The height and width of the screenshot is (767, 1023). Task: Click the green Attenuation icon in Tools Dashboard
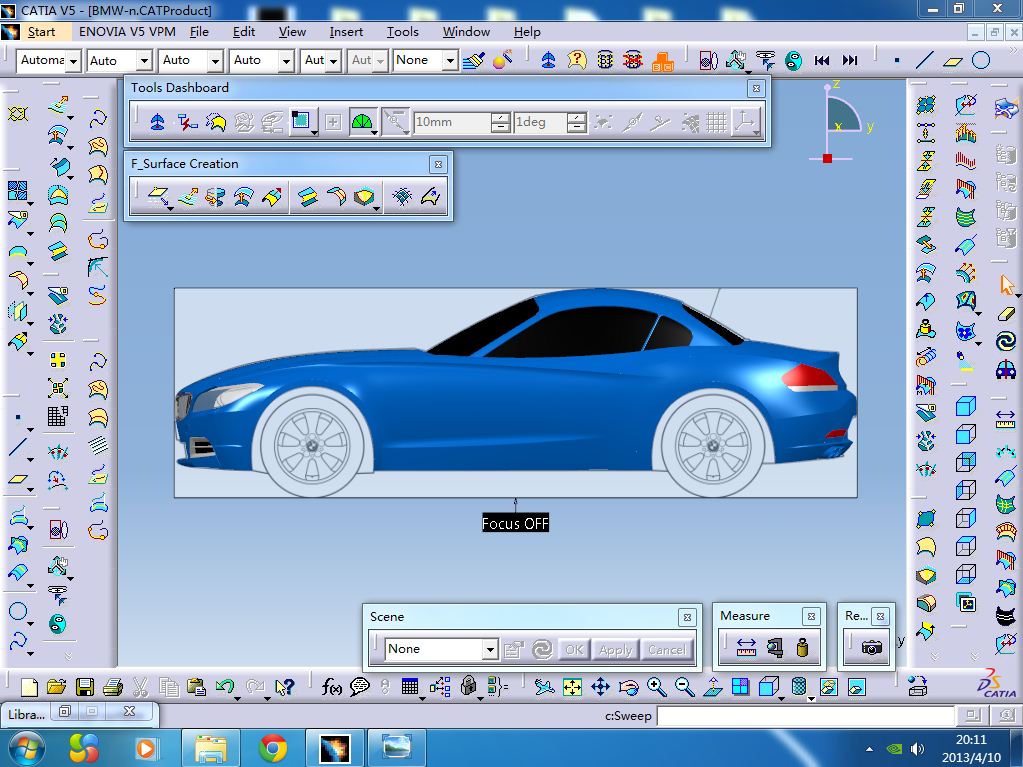pyautogui.click(x=361, y=121)
